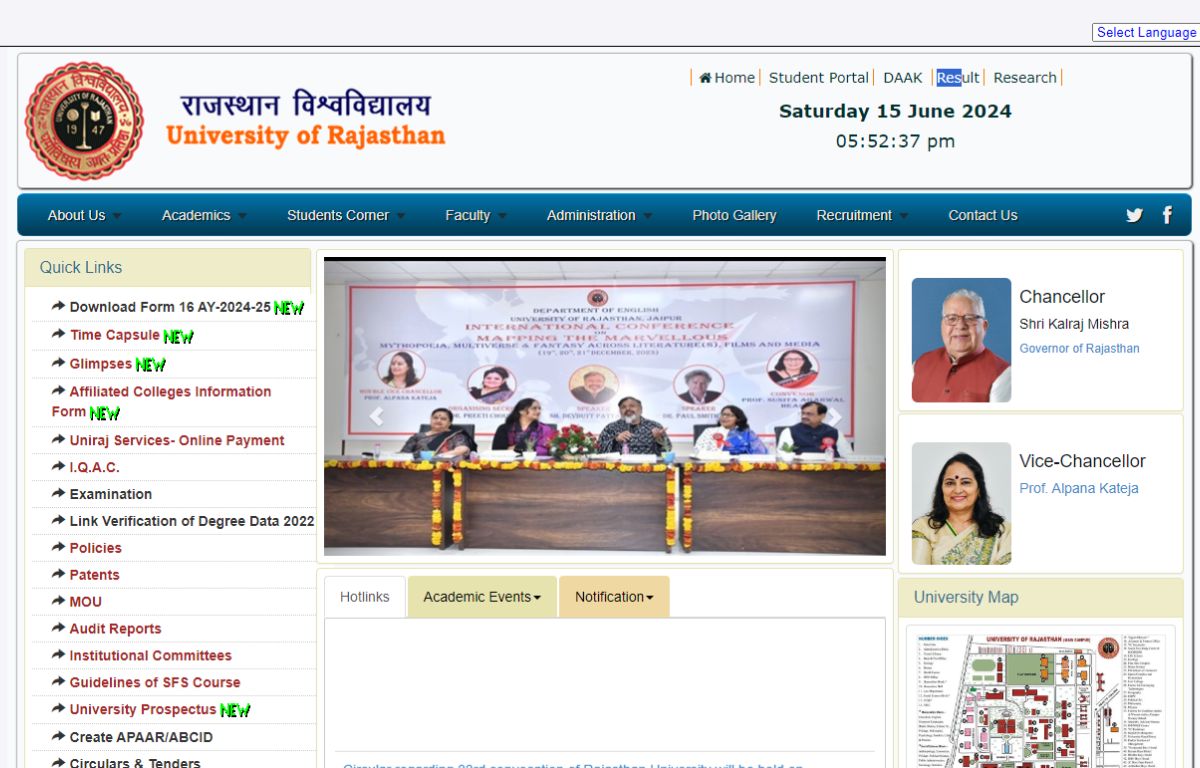The height and width of the screenshot is (768, 1200).
Task: Open the Research link in top menu
Action: click(x=1025, y=78)
